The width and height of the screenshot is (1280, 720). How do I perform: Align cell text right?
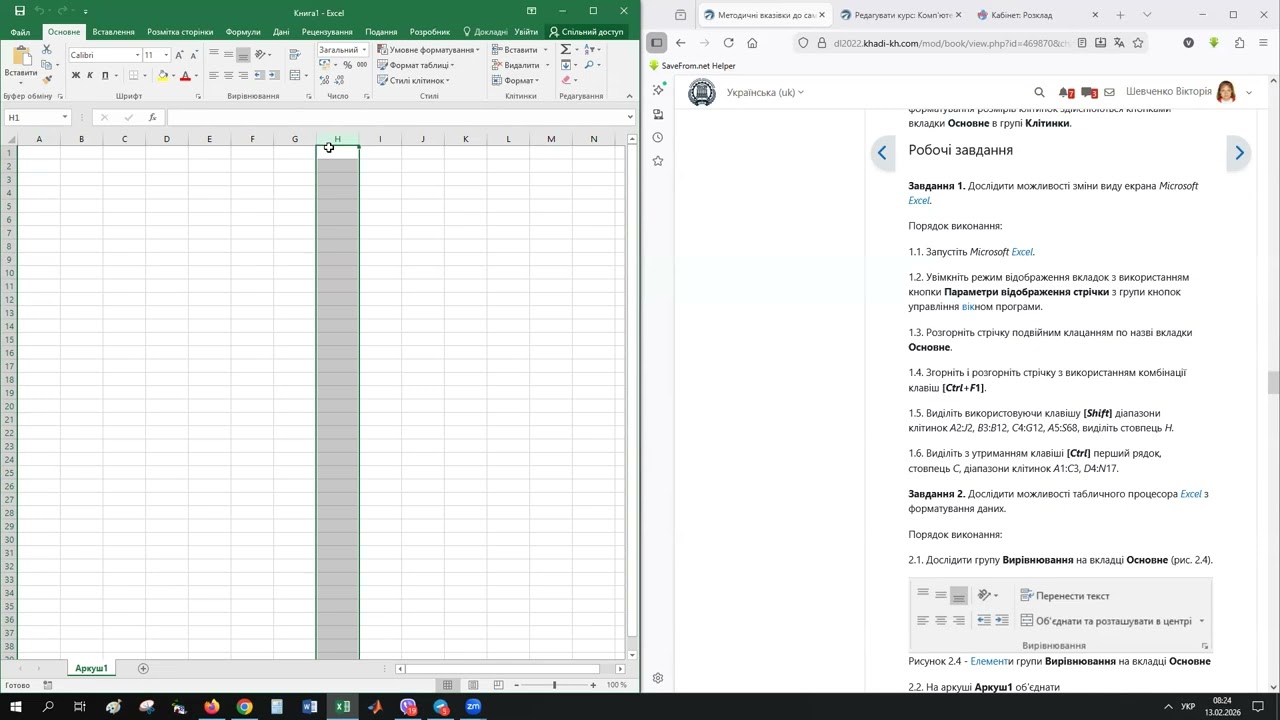coord(243,75)
